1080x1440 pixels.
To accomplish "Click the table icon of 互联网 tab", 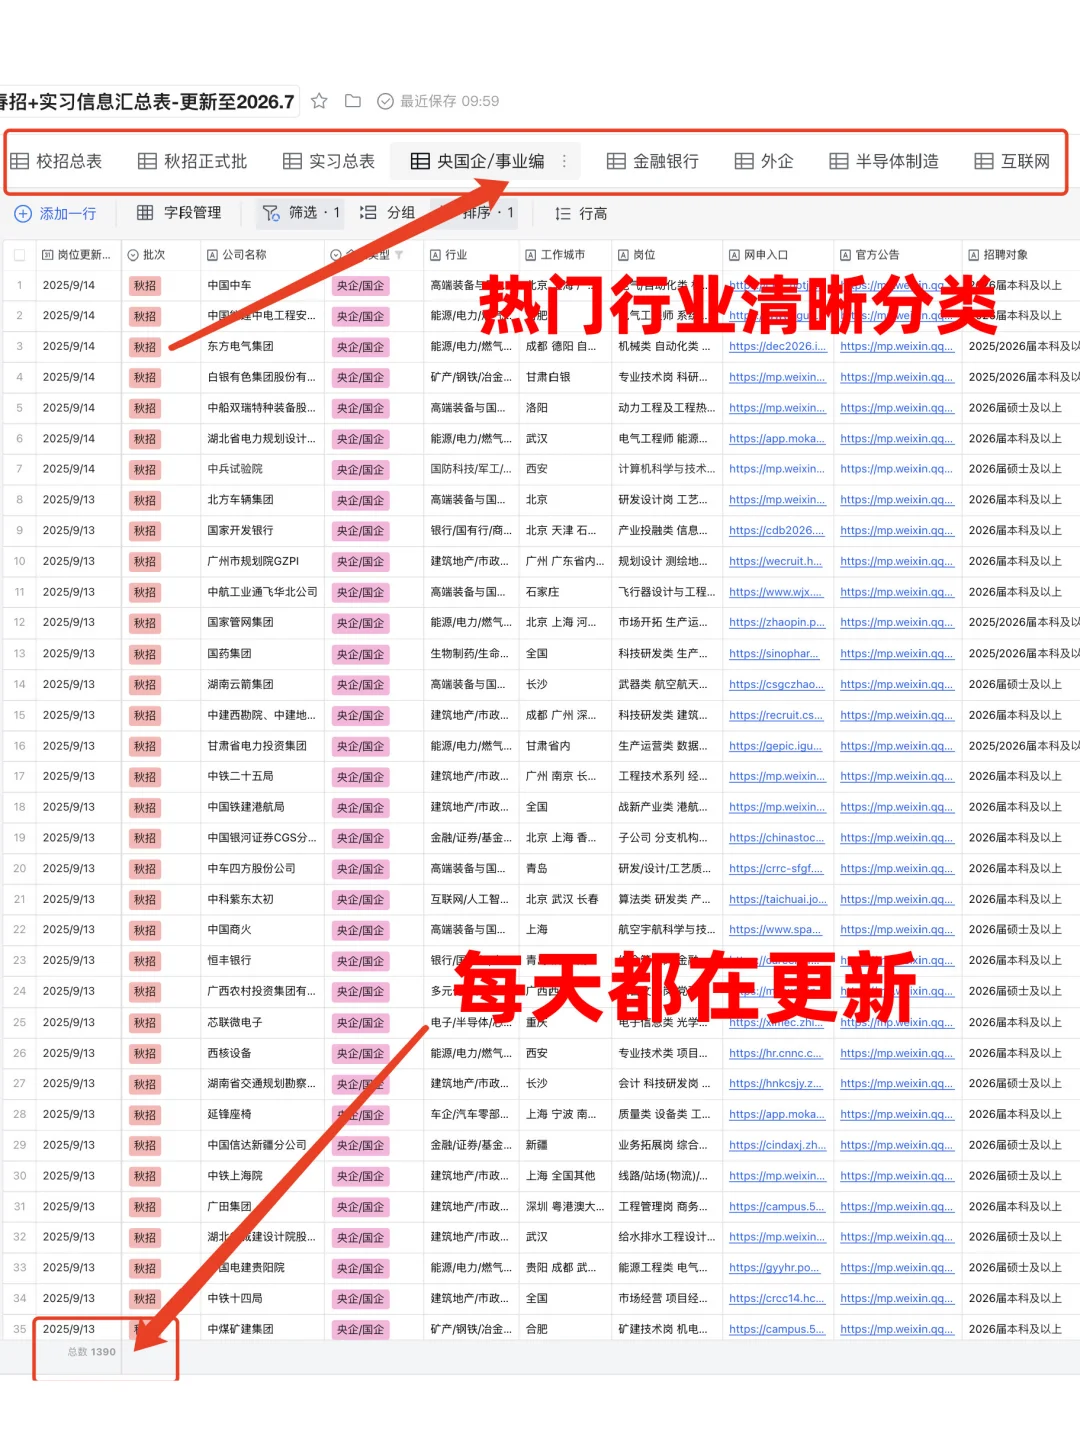I will pyautogui.click(x=984, y=161).
